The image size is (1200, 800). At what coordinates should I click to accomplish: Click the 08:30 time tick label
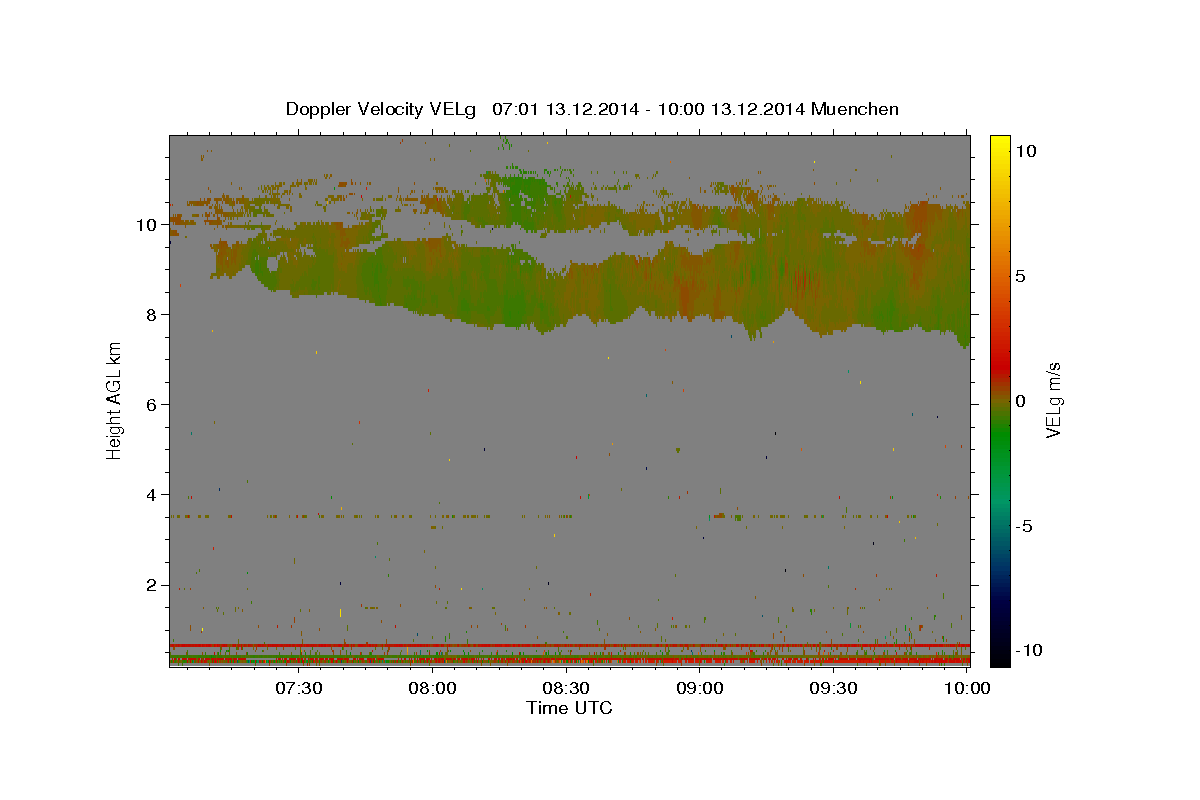567,688
